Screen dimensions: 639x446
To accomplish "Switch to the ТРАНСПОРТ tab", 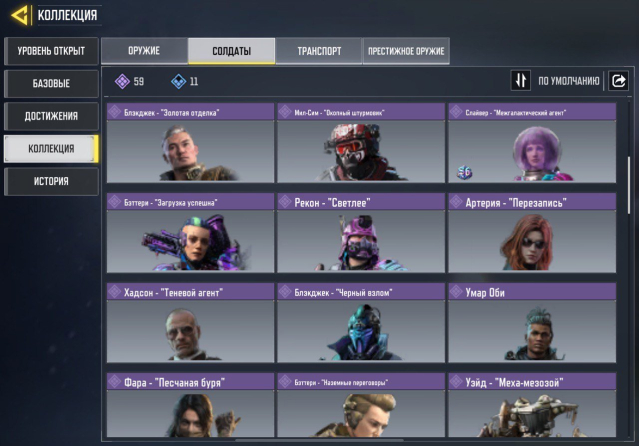I will pyautogui.click(x=319, y=51).
